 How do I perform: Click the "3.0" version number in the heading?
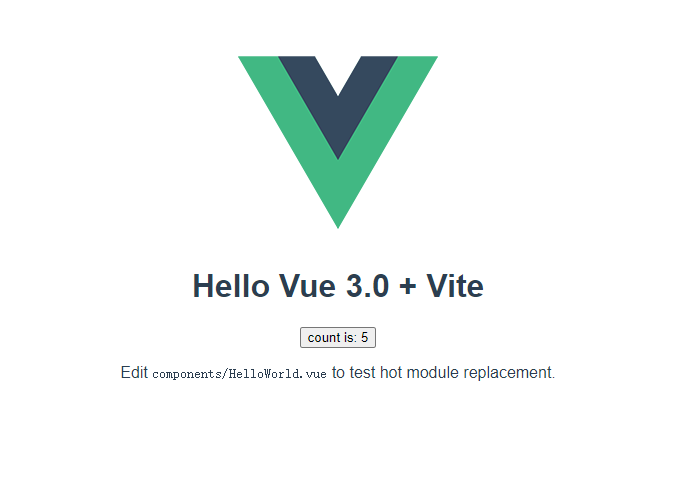[368, 286]
